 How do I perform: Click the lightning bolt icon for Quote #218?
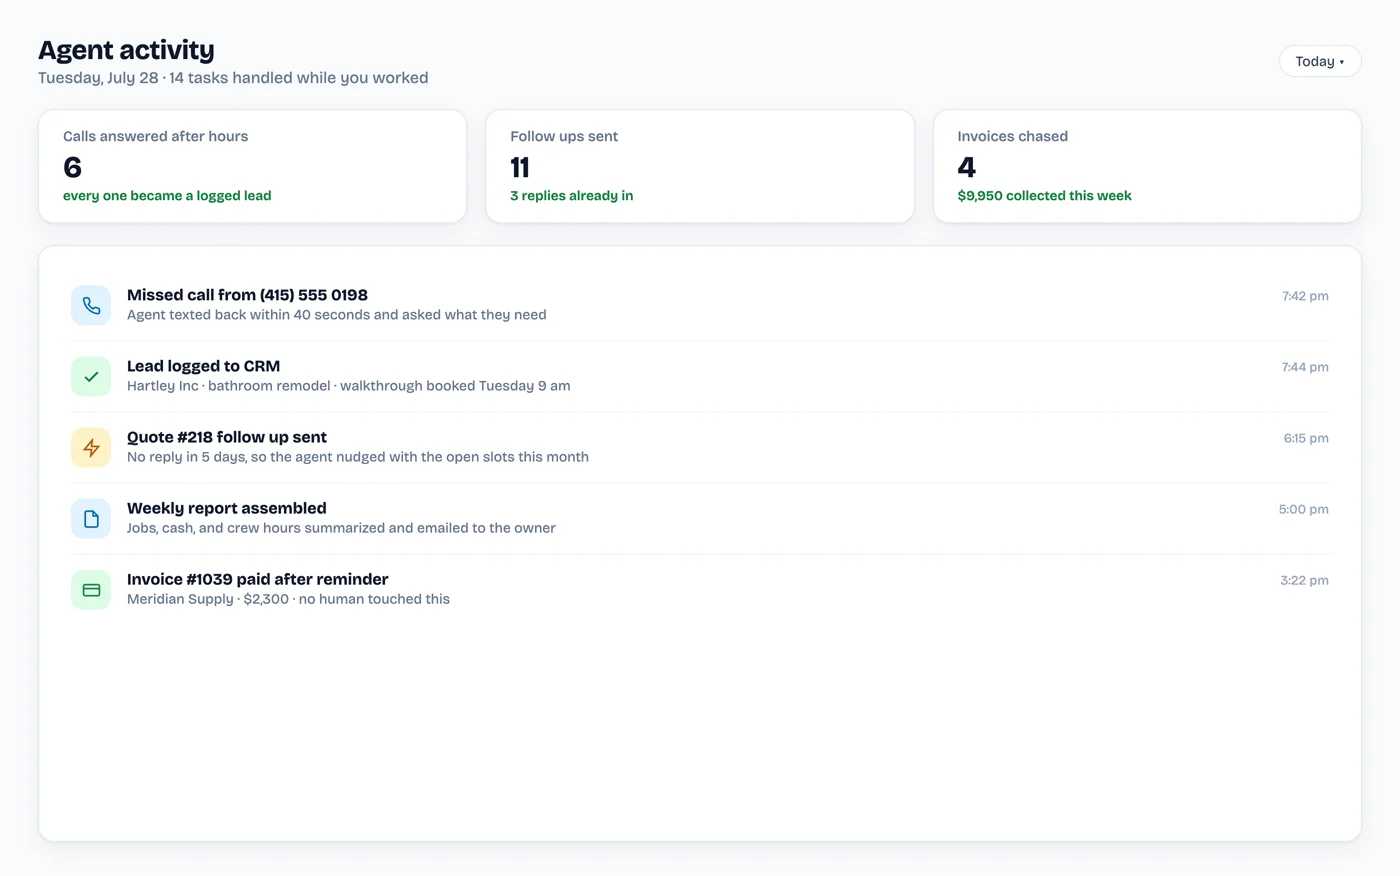pos(91,448)
